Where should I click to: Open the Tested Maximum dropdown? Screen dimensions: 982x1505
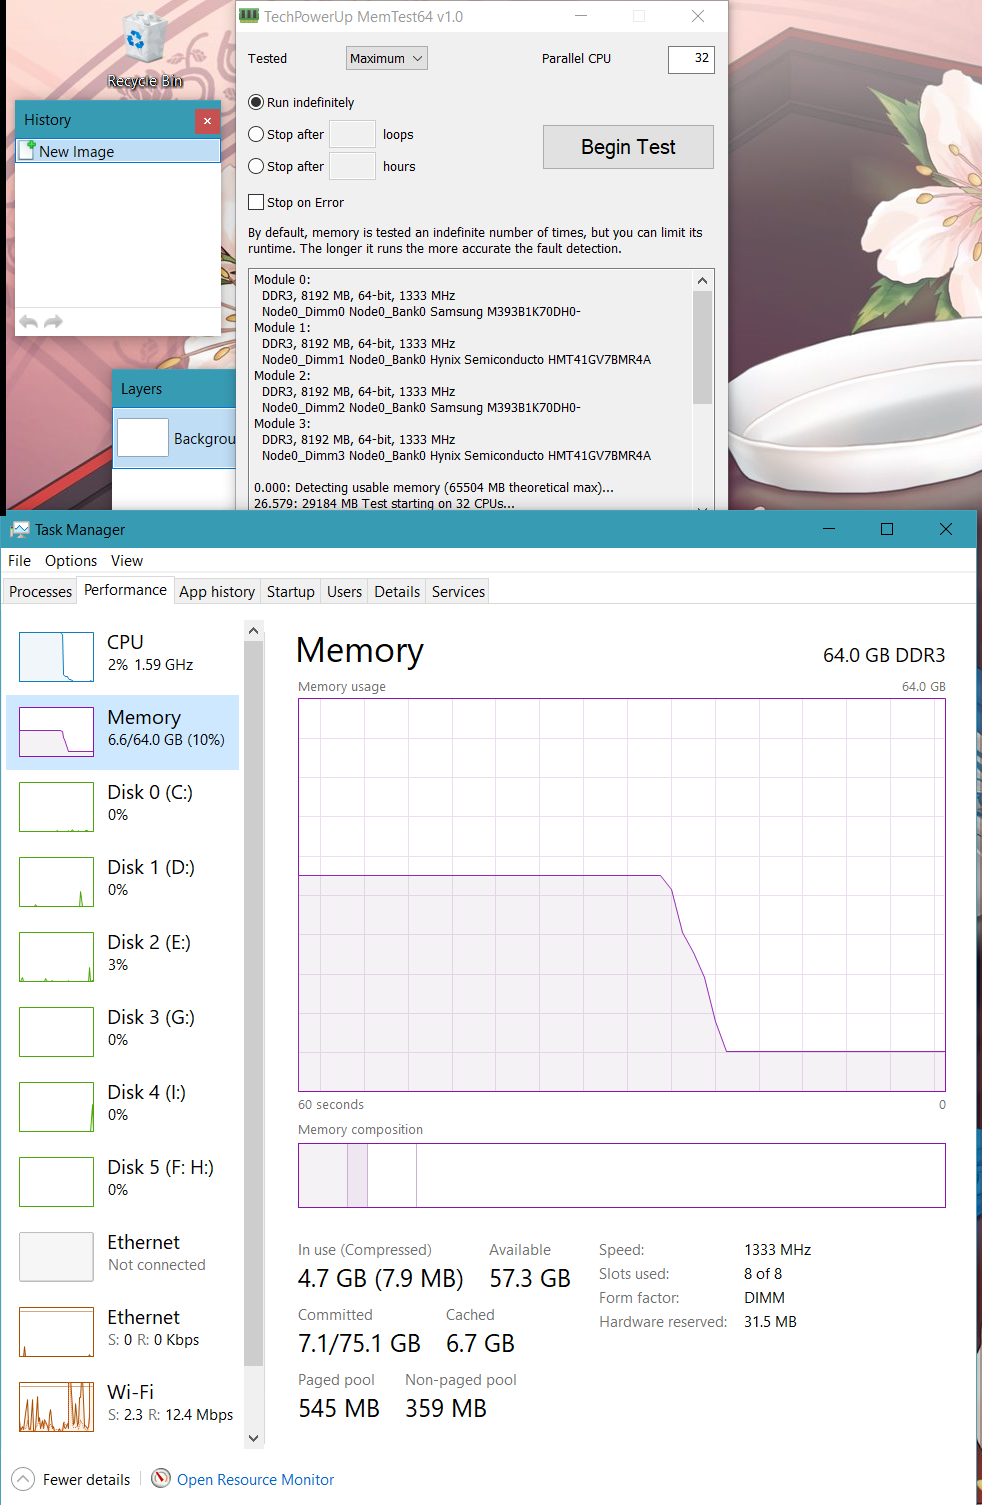coord(387,59)
